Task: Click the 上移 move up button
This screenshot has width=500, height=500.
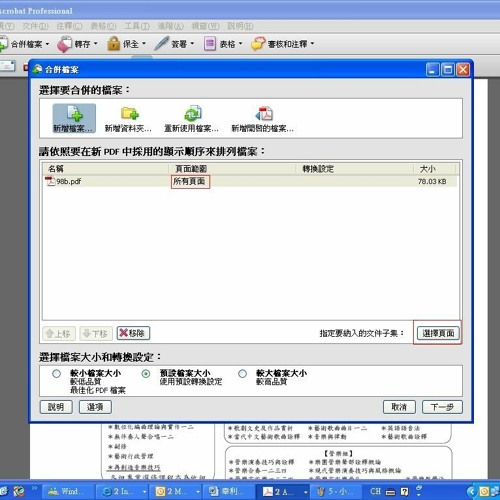Action: click(x=59, y=333)
